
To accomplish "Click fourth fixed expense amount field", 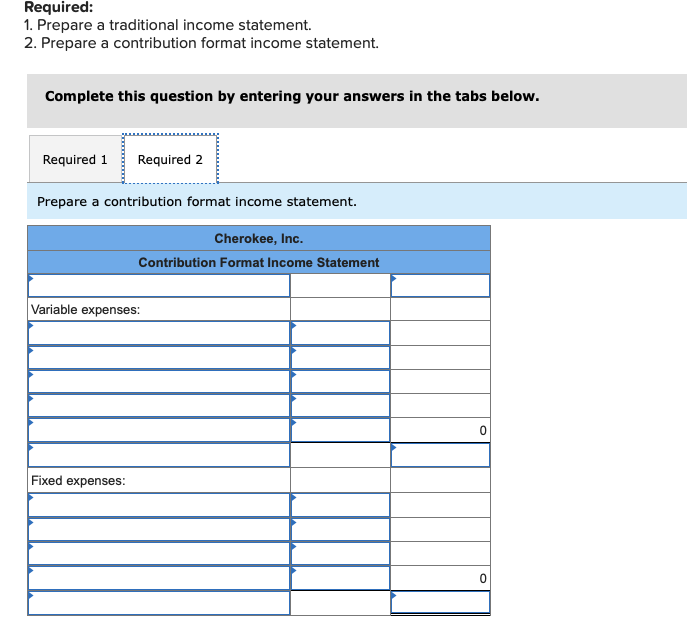I will [340, 578].
